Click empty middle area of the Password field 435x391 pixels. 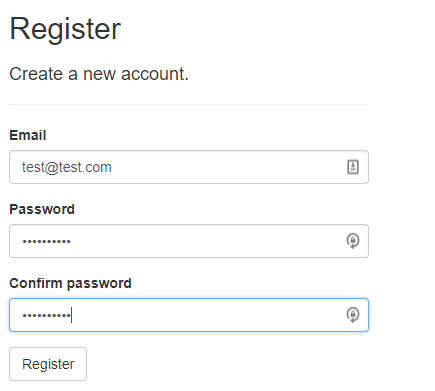coord(207,241)
